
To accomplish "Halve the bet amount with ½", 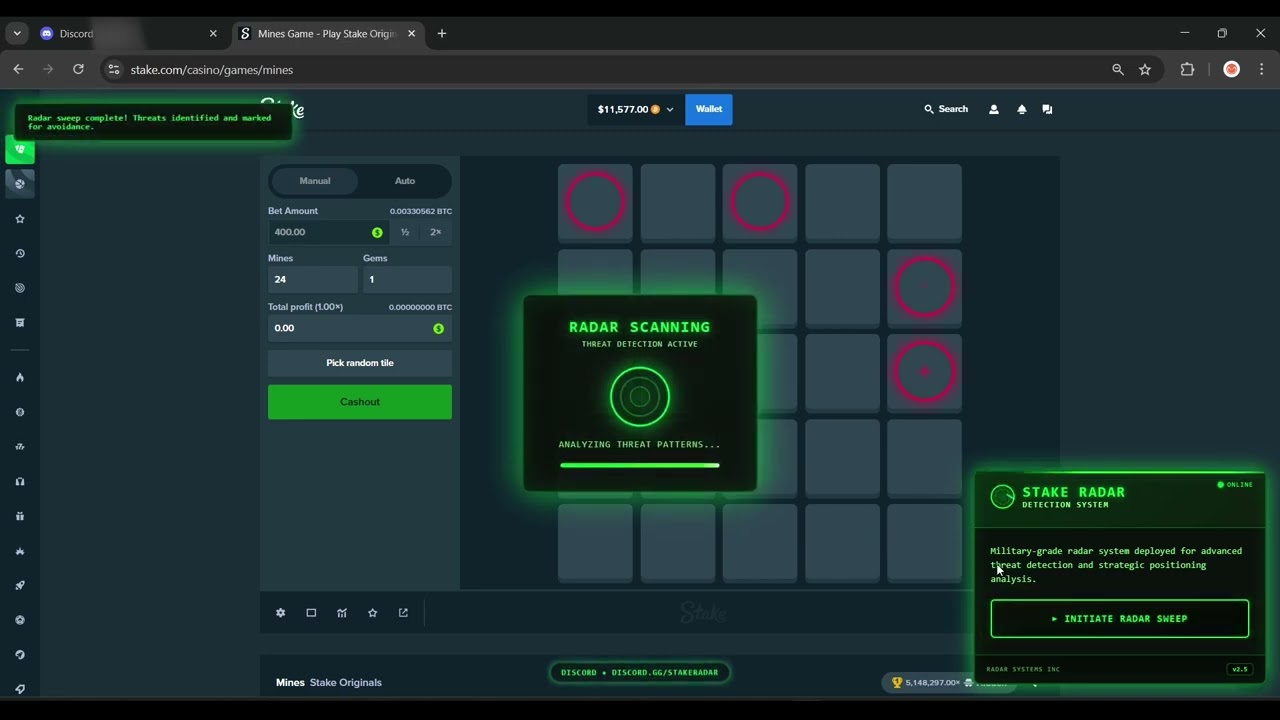I will (x=405, y=232).
